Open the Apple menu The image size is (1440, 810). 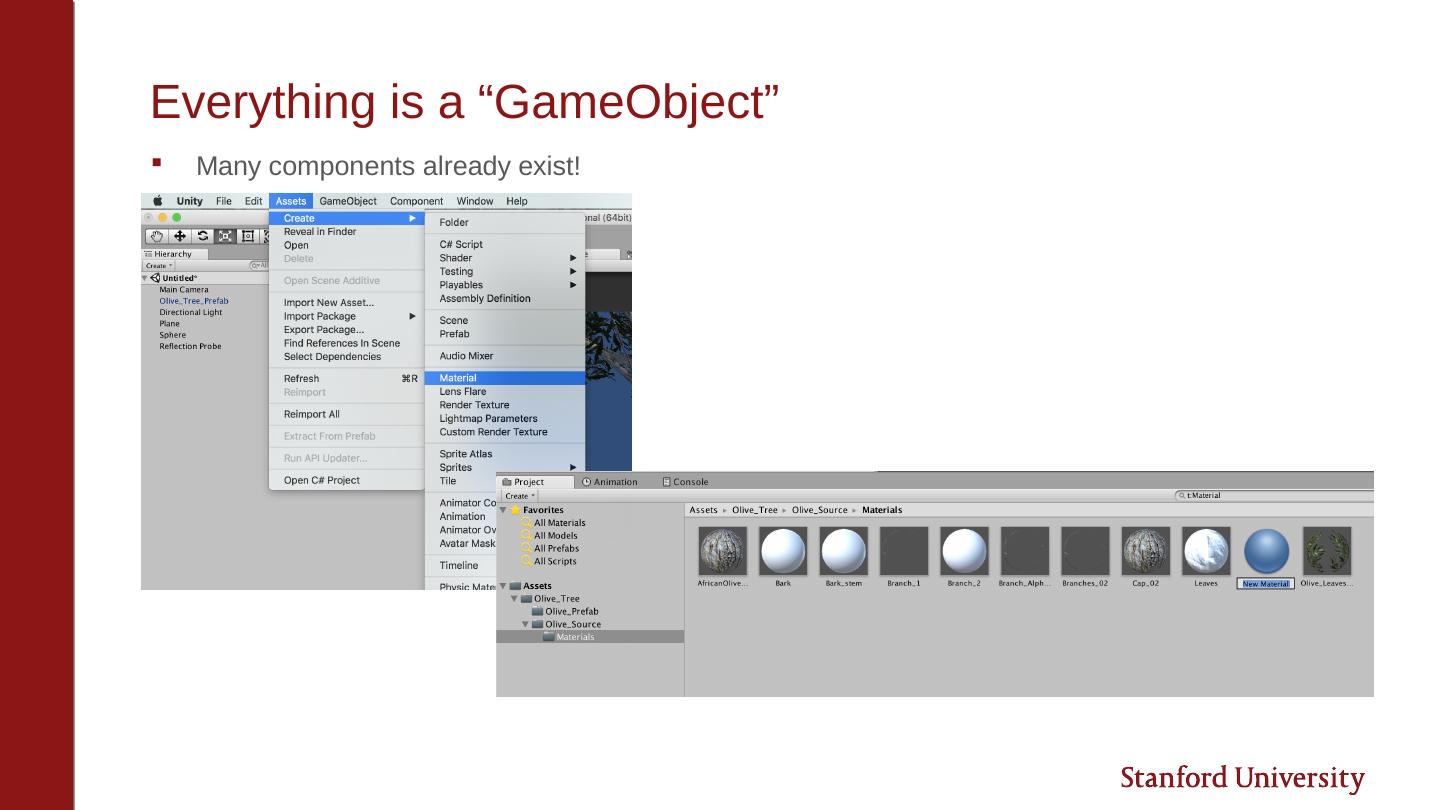point(158,201)
